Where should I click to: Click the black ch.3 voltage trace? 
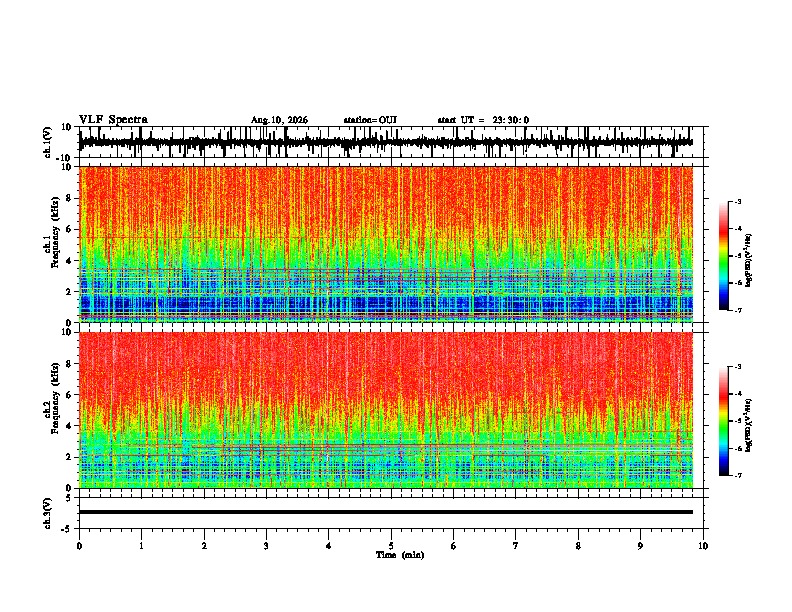(386, 512)
